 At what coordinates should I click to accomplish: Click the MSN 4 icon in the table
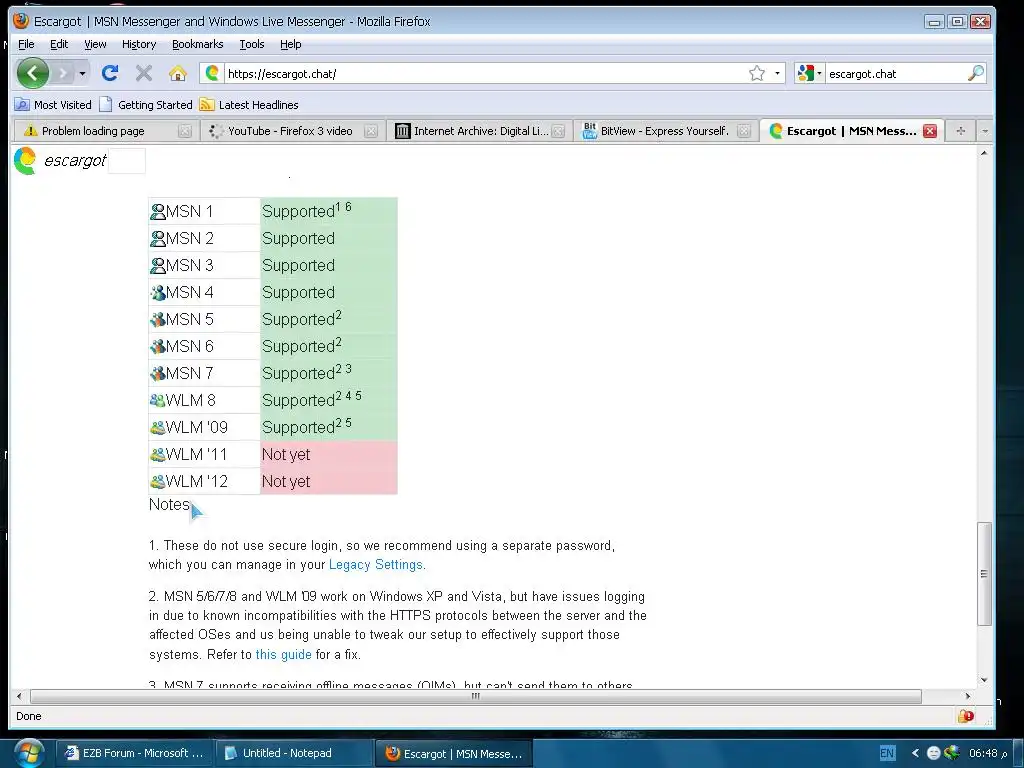click(157, 293)
